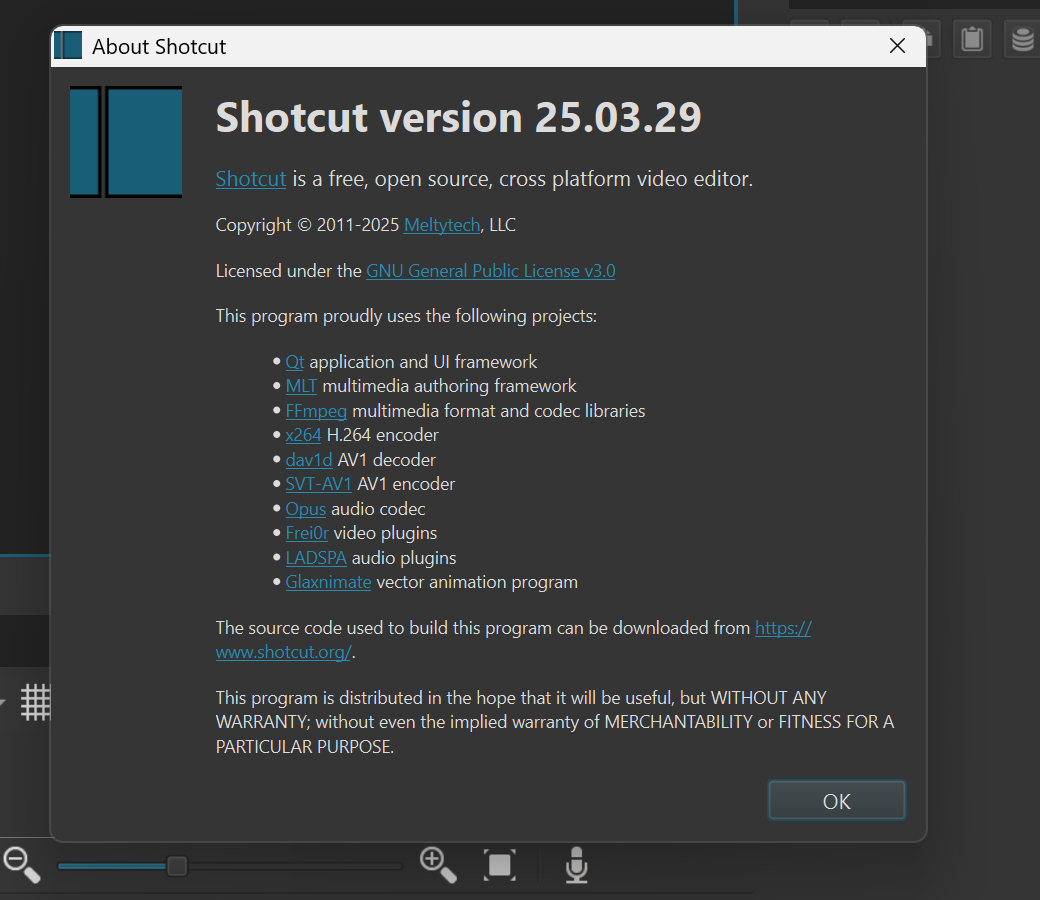Close the About Shotcut dialog
1040x900 pixels.
897,46
